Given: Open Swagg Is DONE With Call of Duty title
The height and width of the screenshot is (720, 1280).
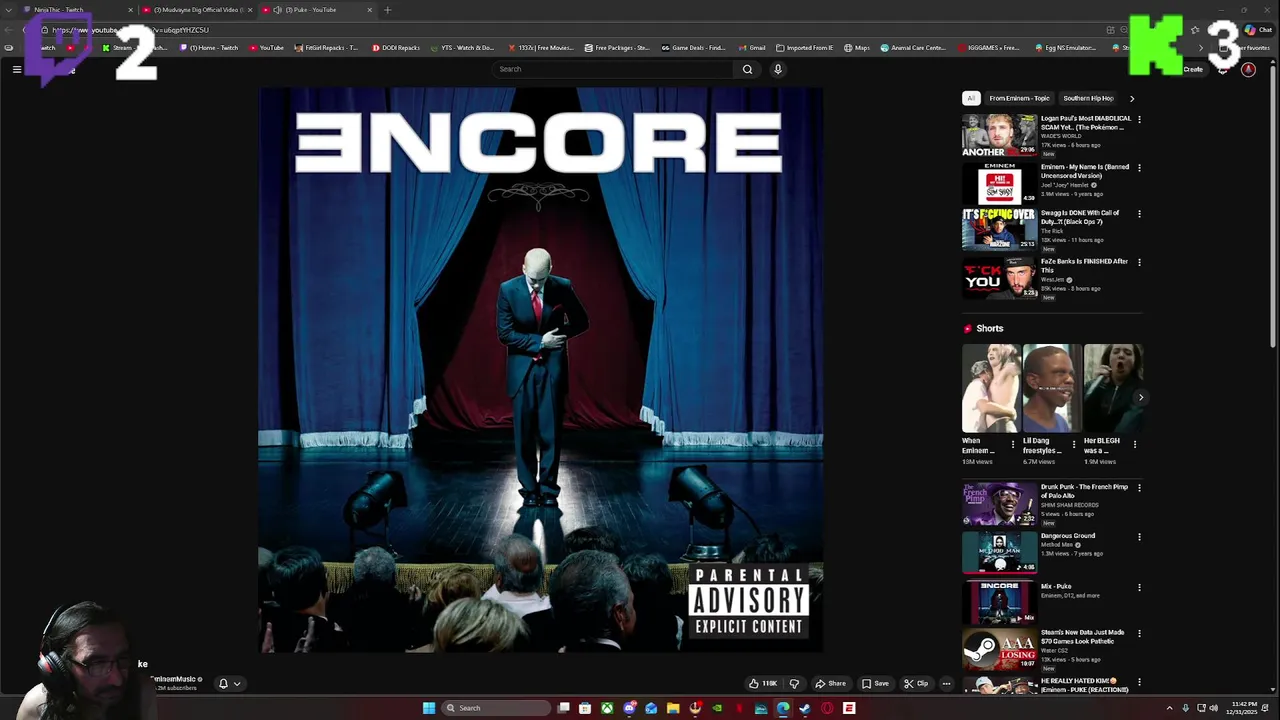Looking at the screenshot, I should (x=1080, y=217).
